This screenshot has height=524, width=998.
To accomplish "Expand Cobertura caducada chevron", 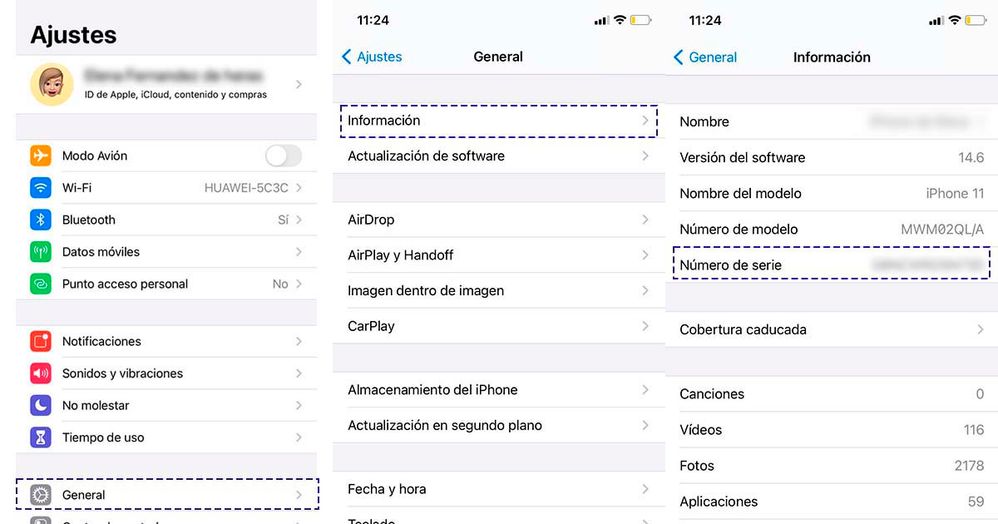I will coord(980,330).
